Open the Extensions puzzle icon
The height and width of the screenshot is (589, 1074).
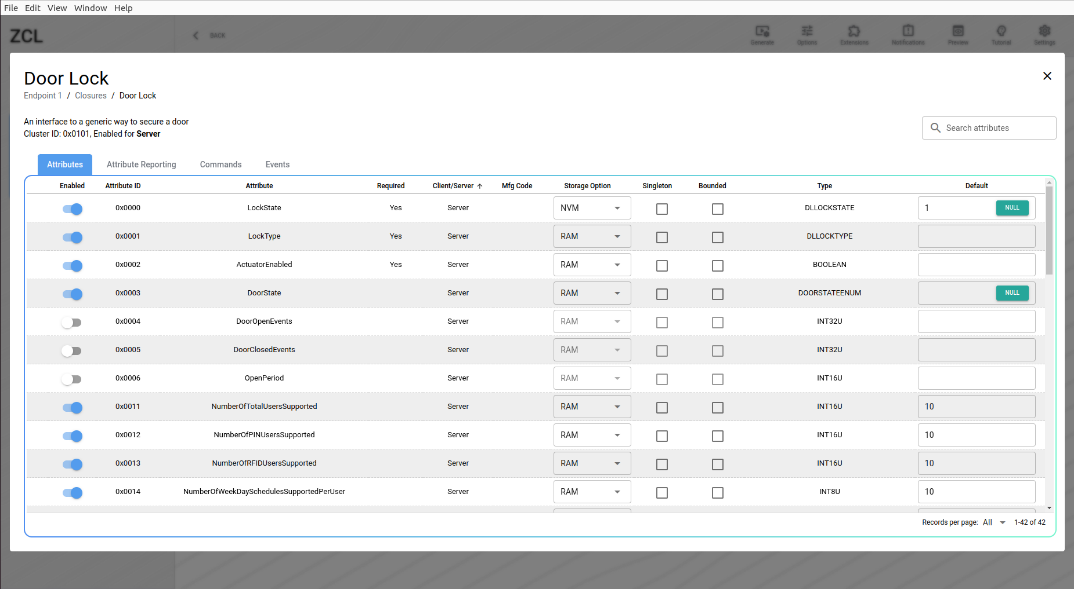(854, 32)
